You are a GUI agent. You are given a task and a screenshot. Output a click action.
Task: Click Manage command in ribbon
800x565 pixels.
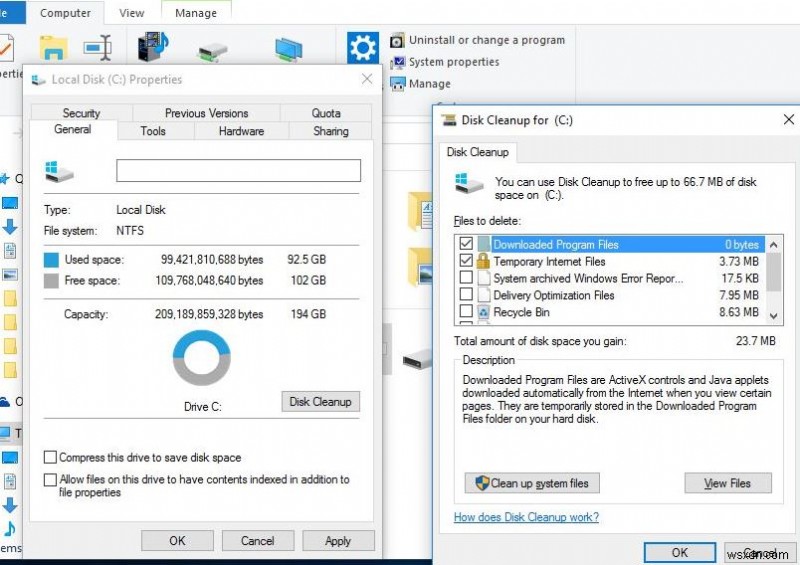[430, 84]
